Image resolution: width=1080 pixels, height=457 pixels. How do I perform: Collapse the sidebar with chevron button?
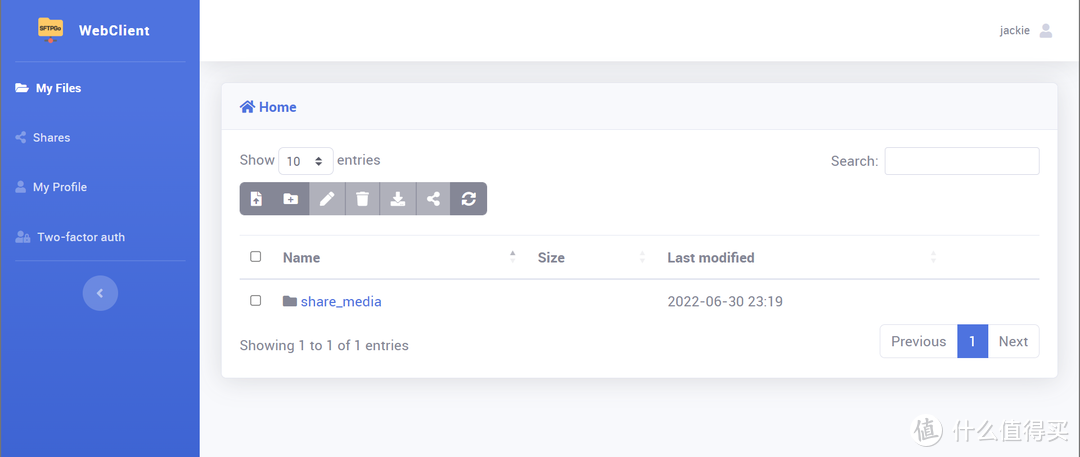100,293
